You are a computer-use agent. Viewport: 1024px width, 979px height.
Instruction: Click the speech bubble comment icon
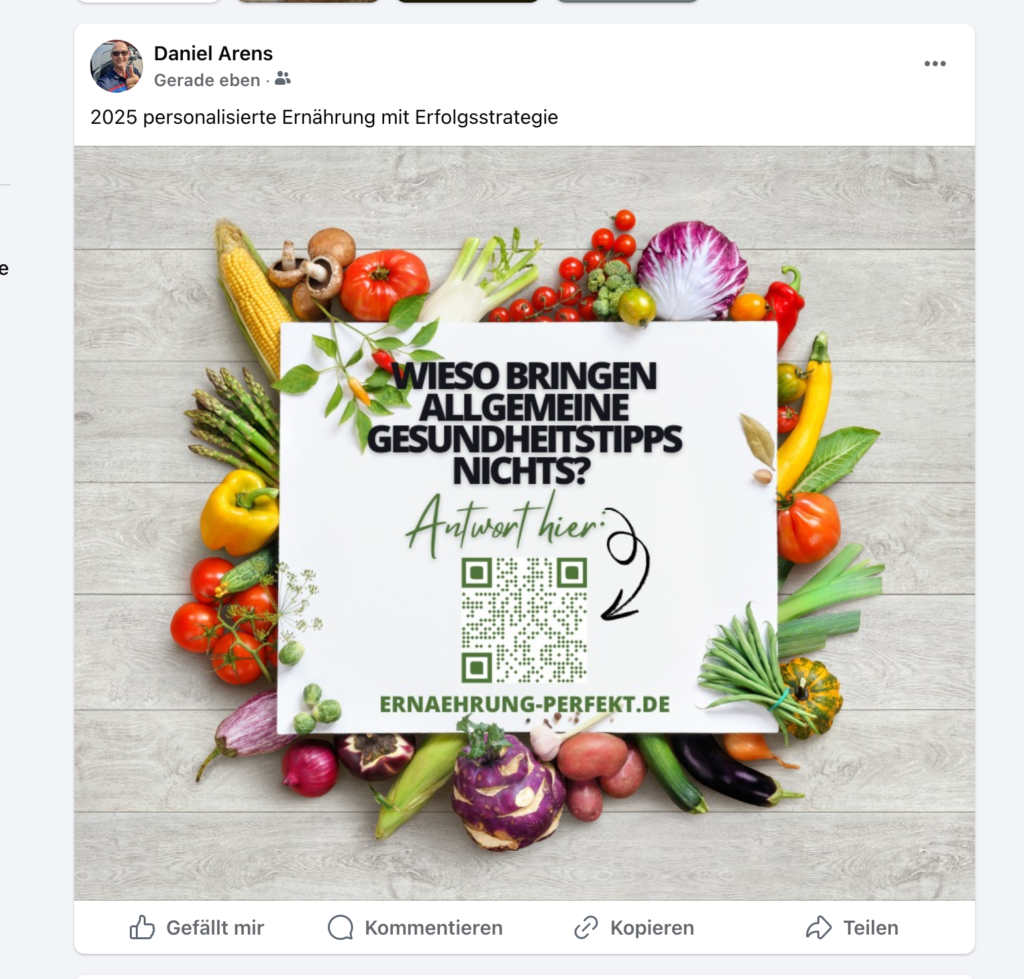pyautogui.click(x=340, y=927)
